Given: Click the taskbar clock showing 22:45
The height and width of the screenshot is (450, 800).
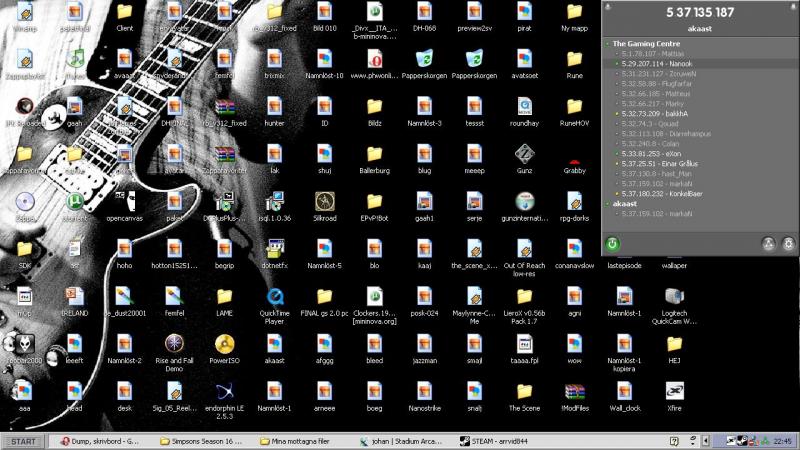Looking at the screenshot, I should tap(781, 441).
